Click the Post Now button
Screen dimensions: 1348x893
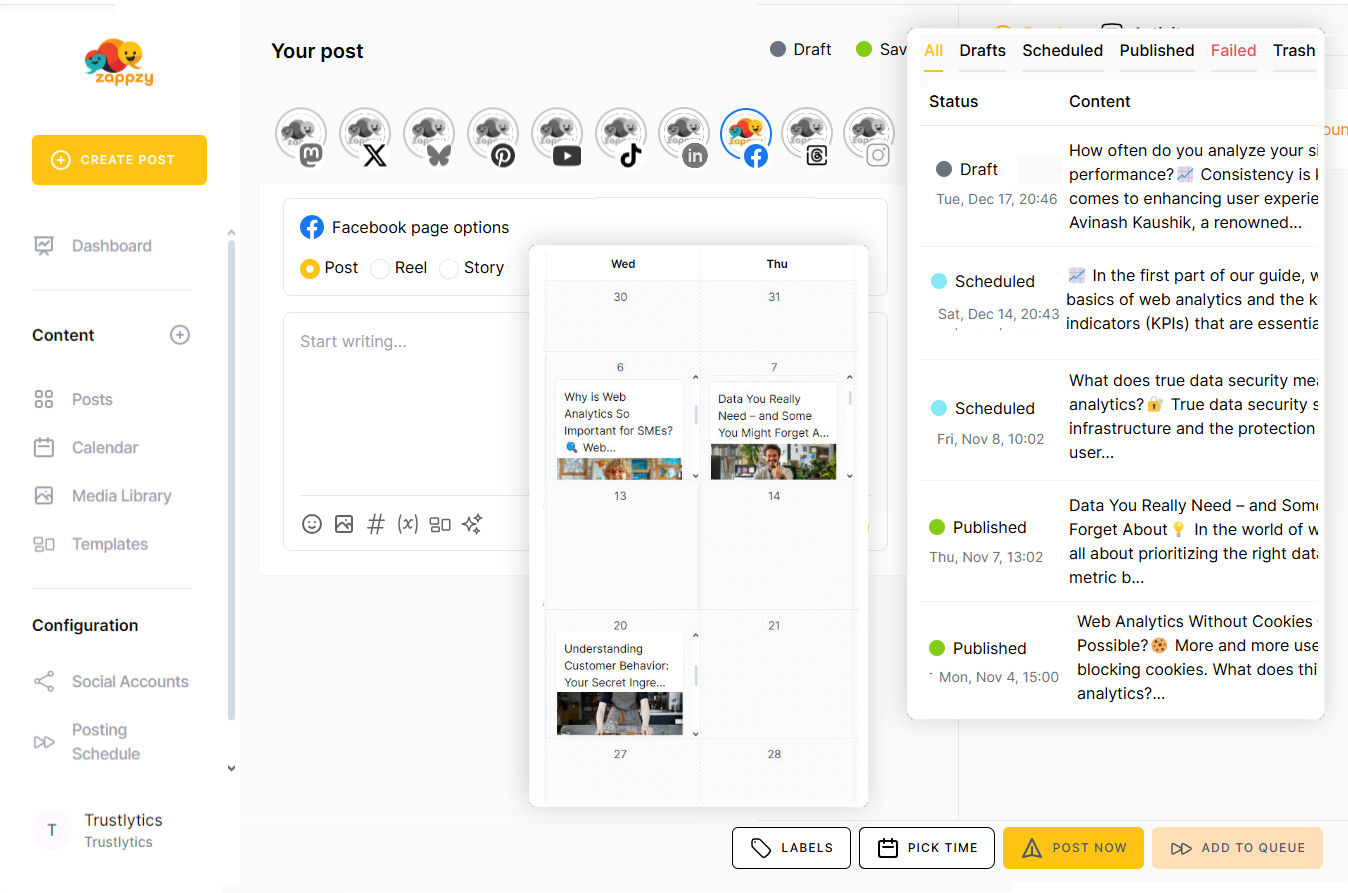click(x=1074, y=848)
